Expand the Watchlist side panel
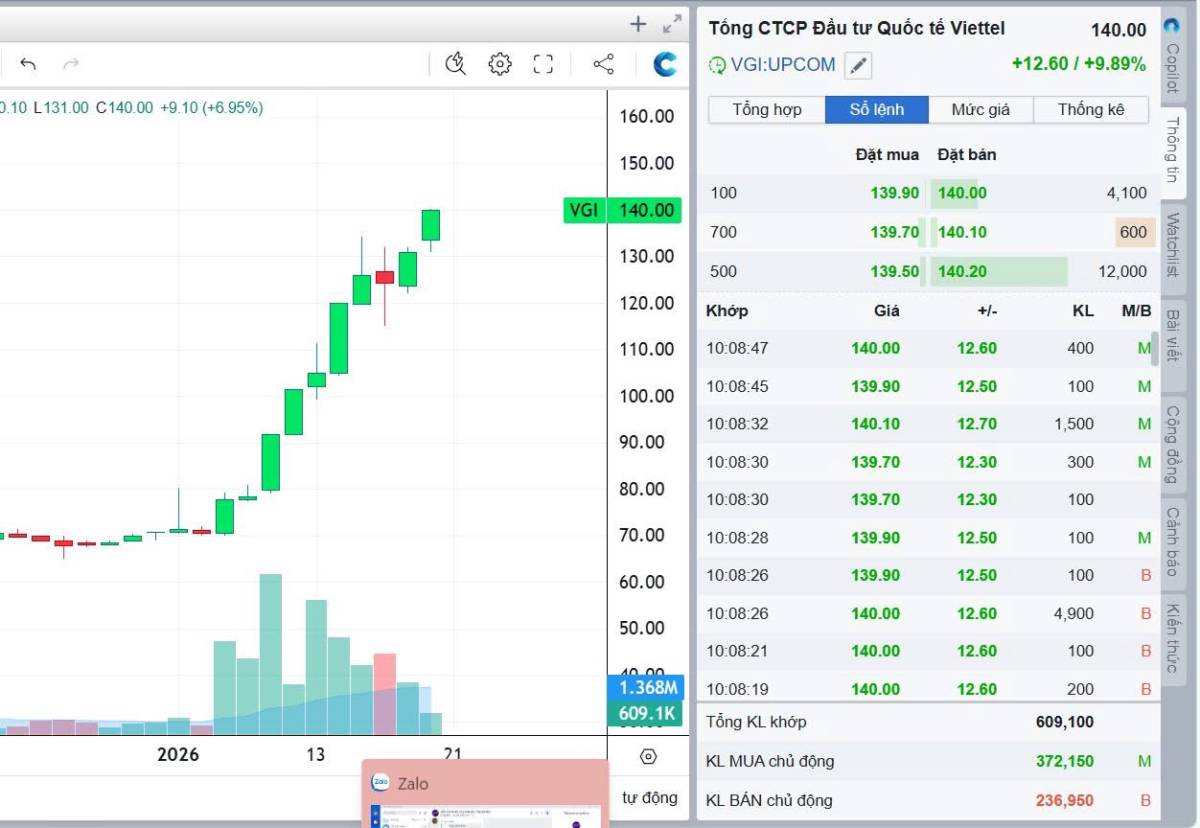1200x828 pixels. point(1172,245)
